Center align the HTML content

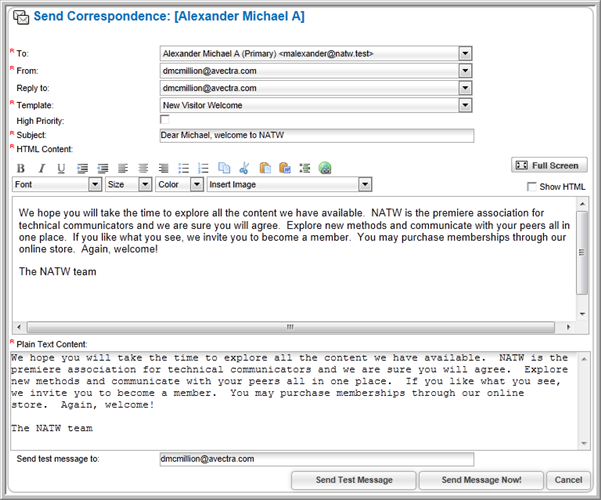coord(143,168)
